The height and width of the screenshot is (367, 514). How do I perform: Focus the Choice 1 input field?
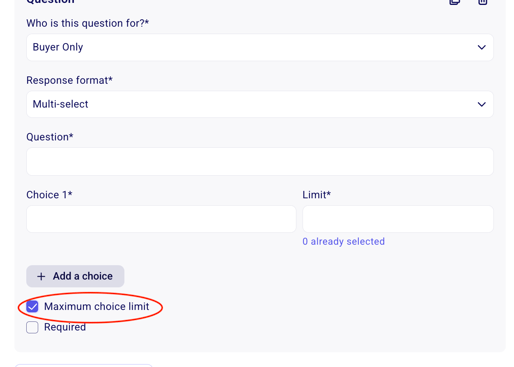click(x=161, y=219)
